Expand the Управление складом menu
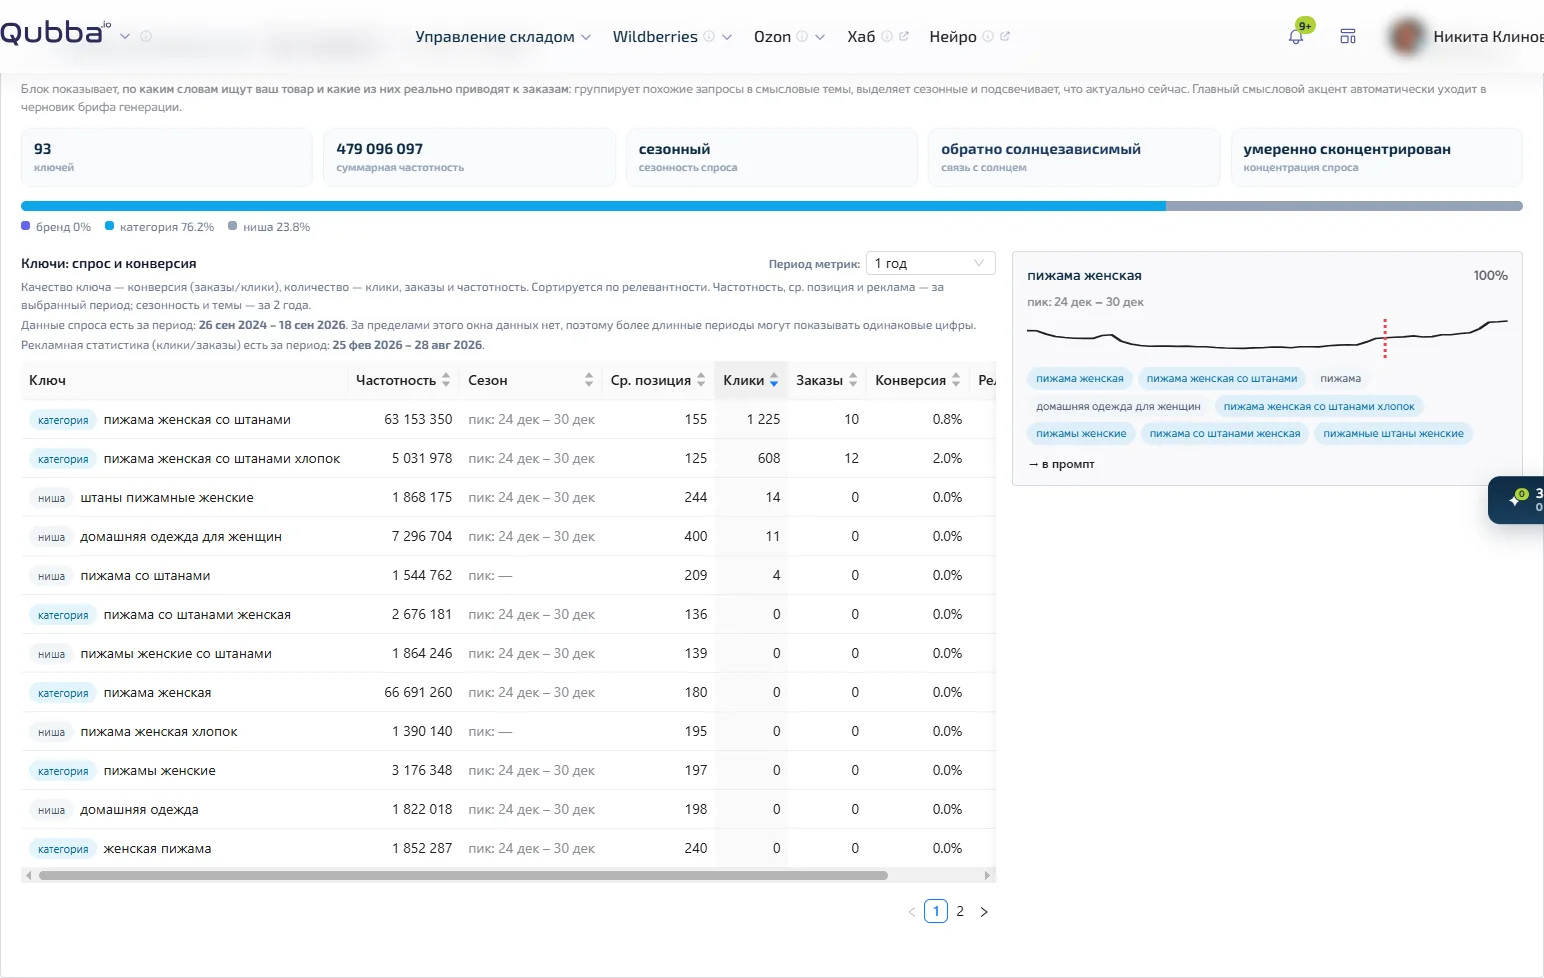Screen dimensions: 1544x978 coord(503,37)
